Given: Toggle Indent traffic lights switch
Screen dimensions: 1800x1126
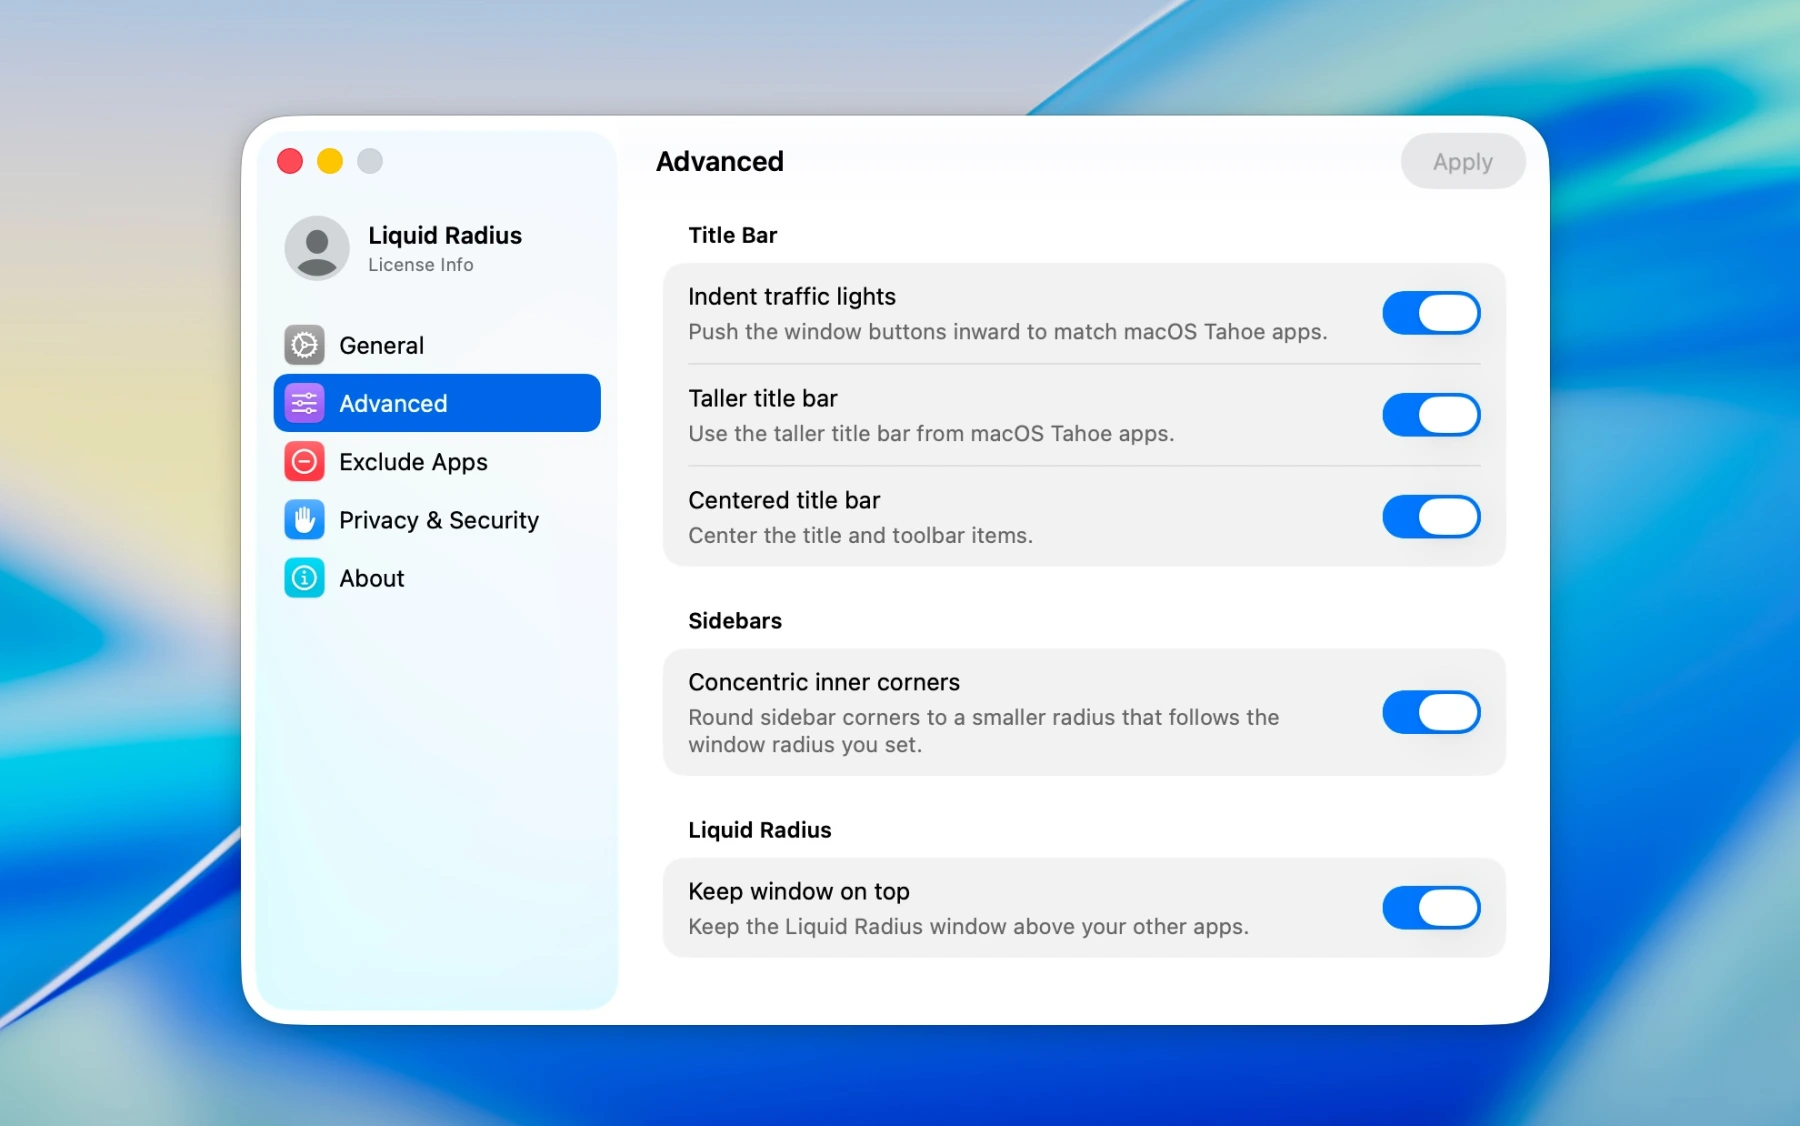Looking at the screenshot, I should coord(1431,313).
